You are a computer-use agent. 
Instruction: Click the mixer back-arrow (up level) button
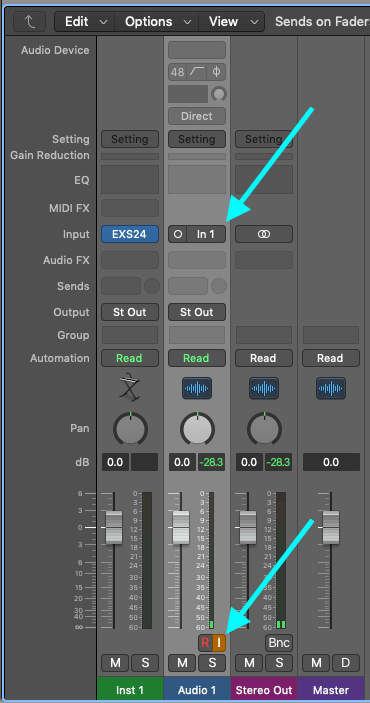29,22
